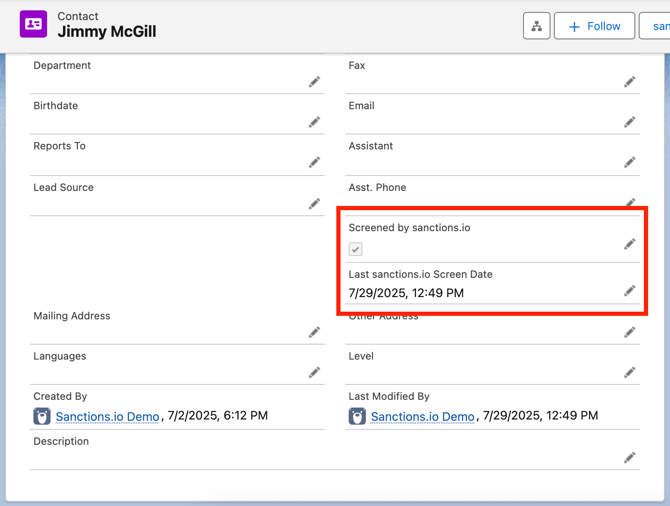Click the Lead Source field label

(63, 187)
